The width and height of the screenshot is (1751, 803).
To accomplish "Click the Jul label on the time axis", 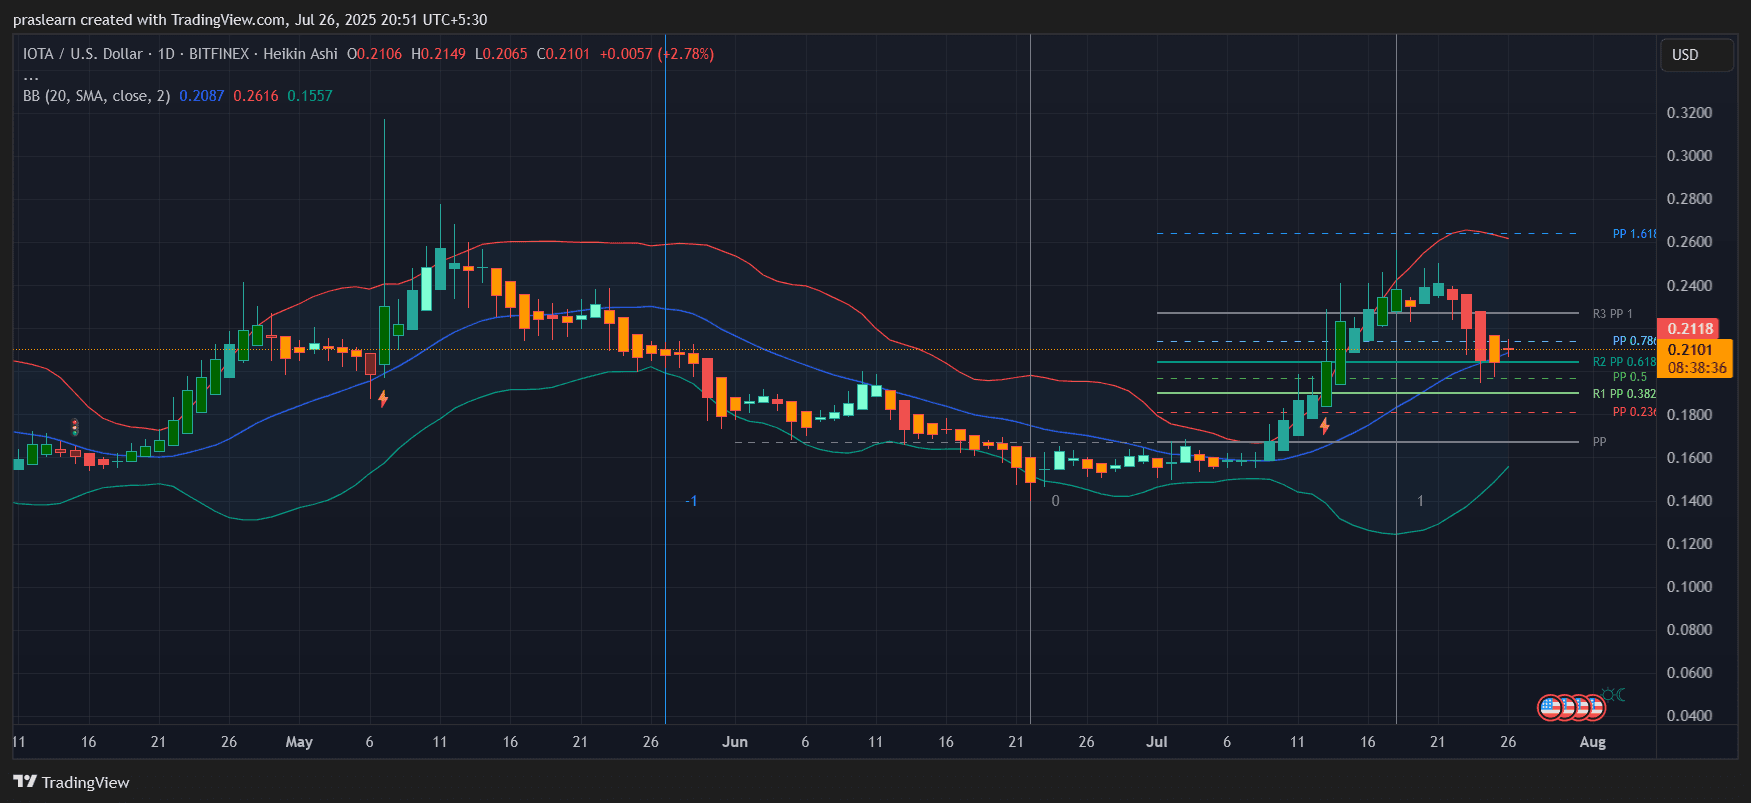I will [x=1157, y=742].
